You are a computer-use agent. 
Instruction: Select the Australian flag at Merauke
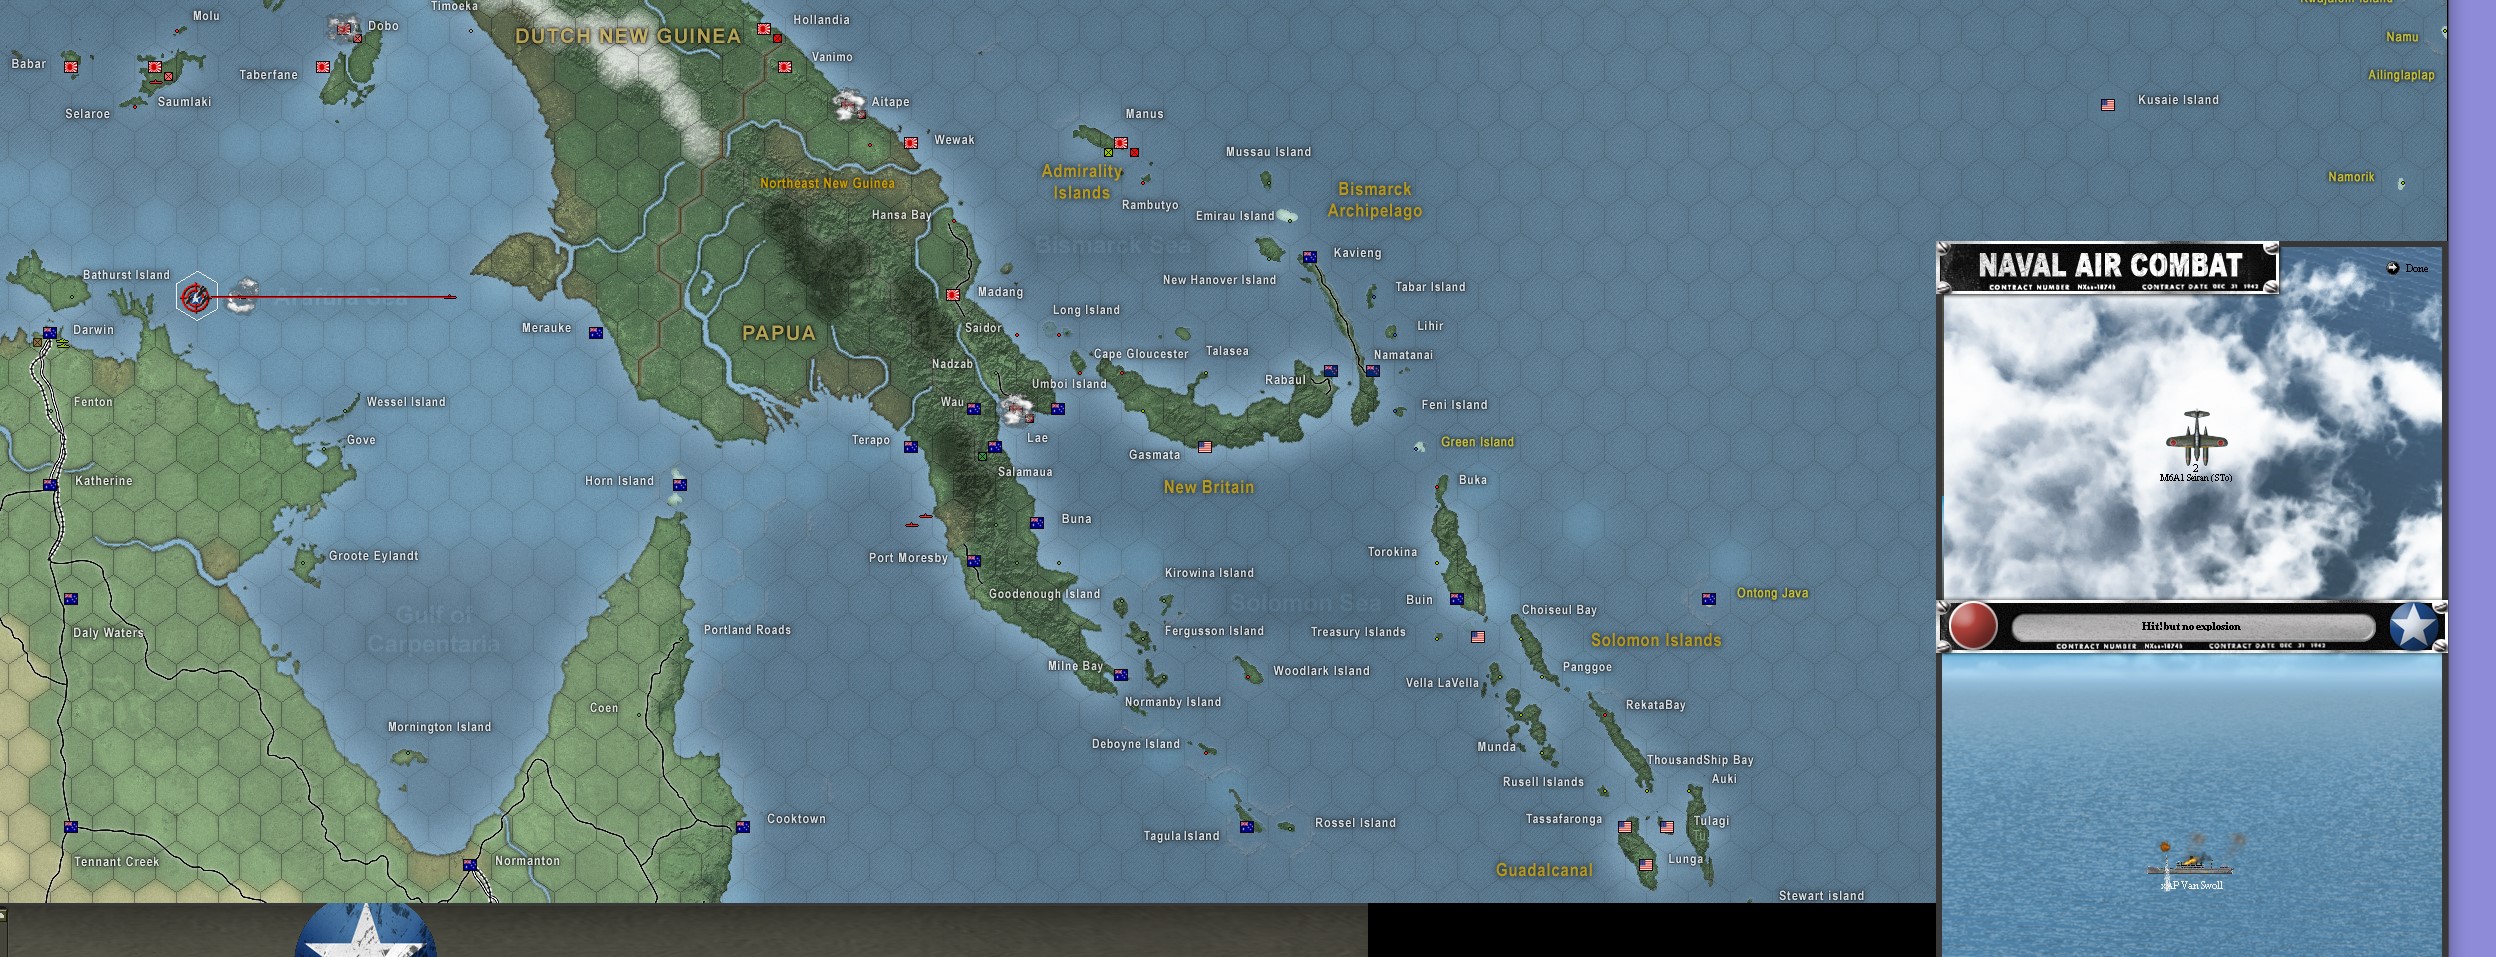pos(596,333)
